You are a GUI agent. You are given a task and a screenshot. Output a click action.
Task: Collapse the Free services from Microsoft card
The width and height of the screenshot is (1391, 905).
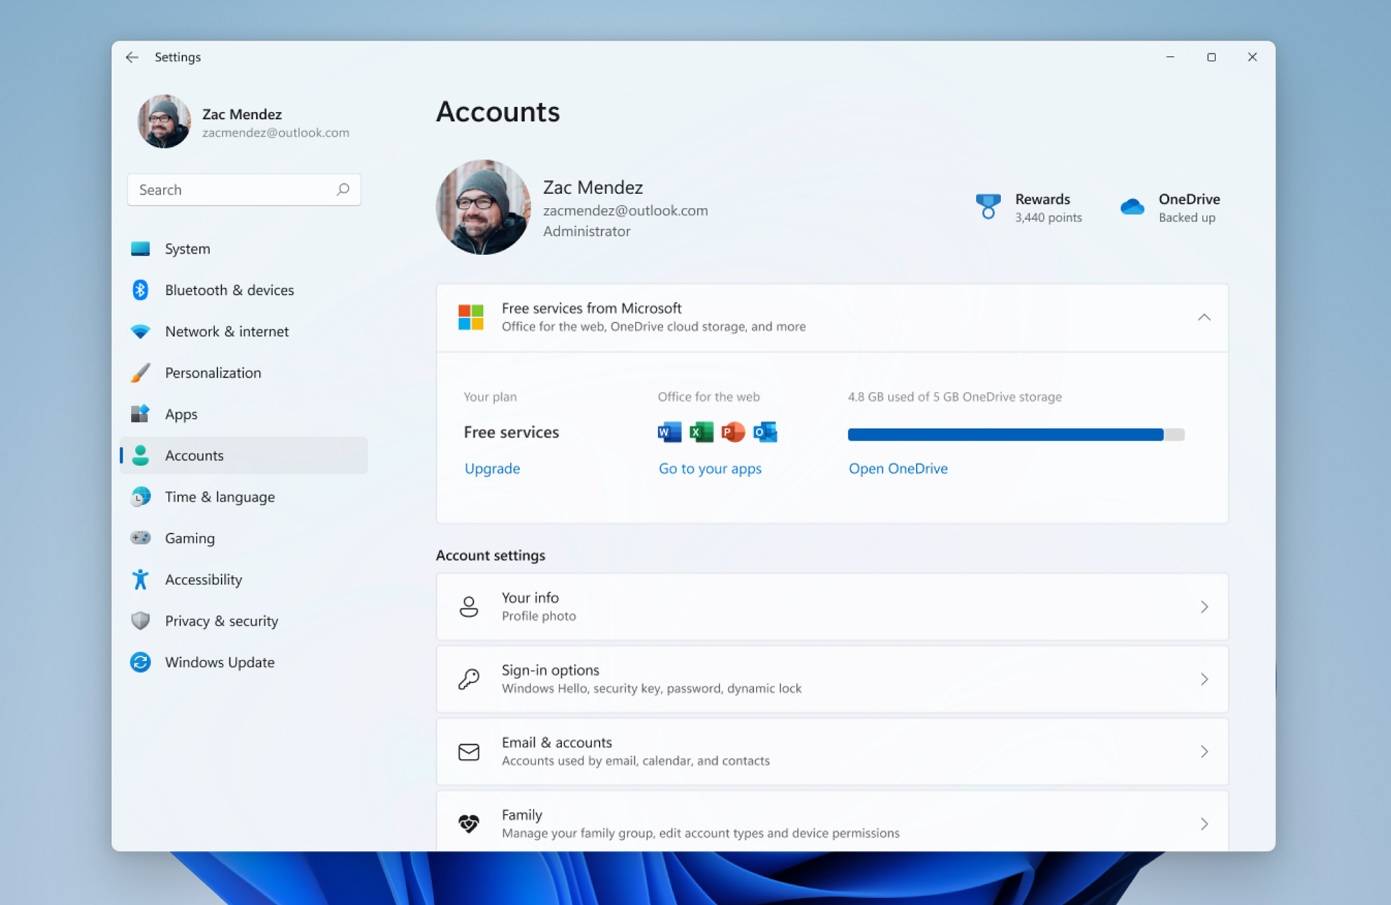coord(1204,317)
